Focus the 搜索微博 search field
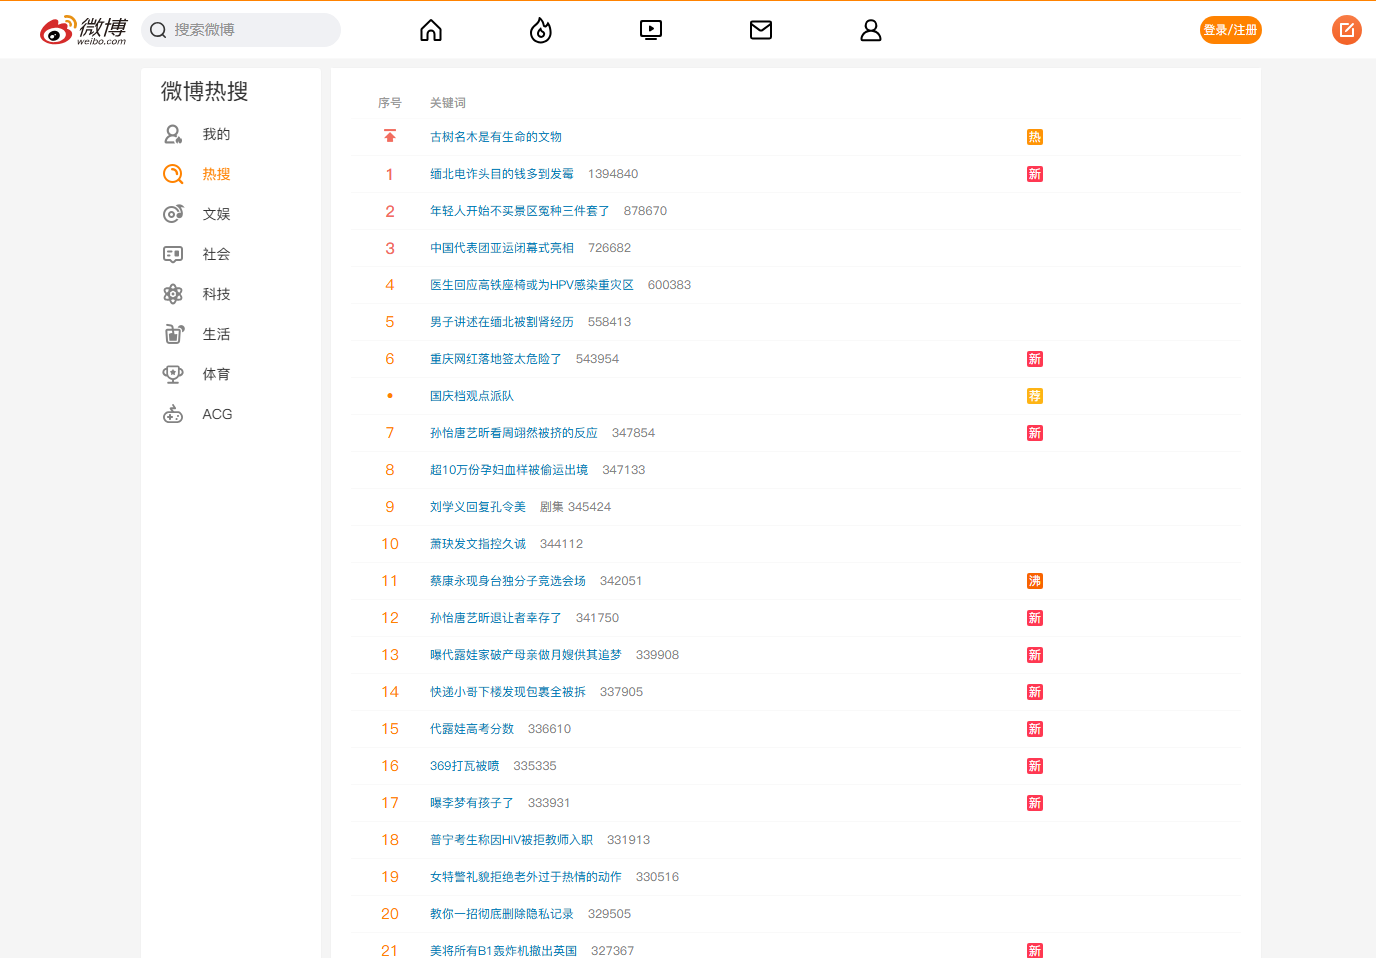This screenshot has height=958, width=1376. 241,30
